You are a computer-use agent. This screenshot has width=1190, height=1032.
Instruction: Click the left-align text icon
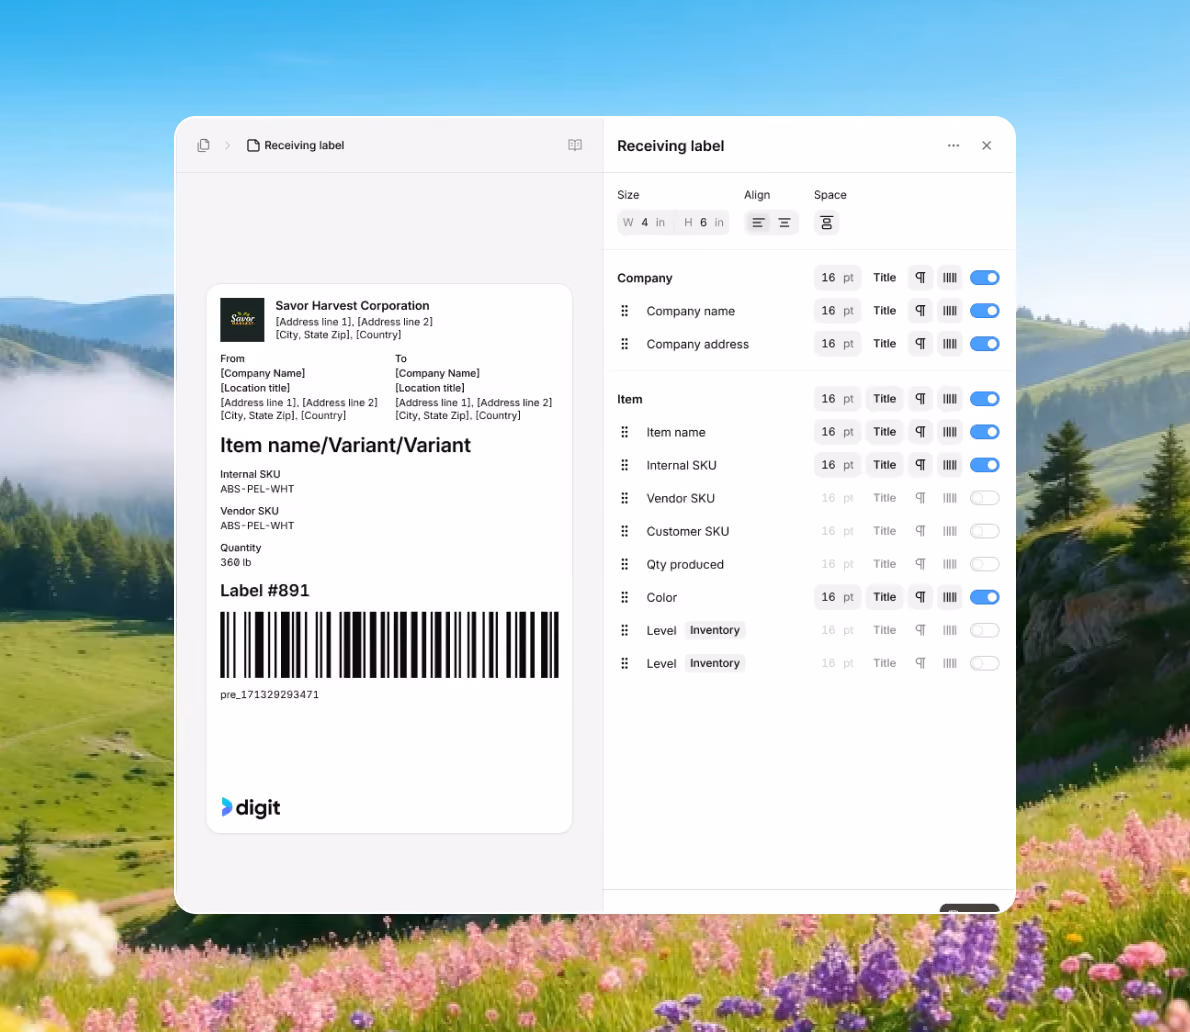(x=757, y=222)
